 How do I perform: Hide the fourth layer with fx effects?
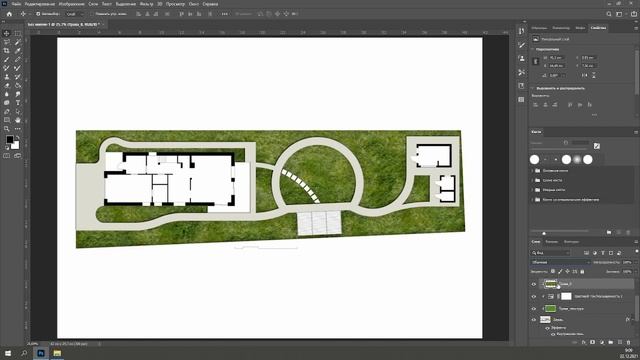(533, 320)
